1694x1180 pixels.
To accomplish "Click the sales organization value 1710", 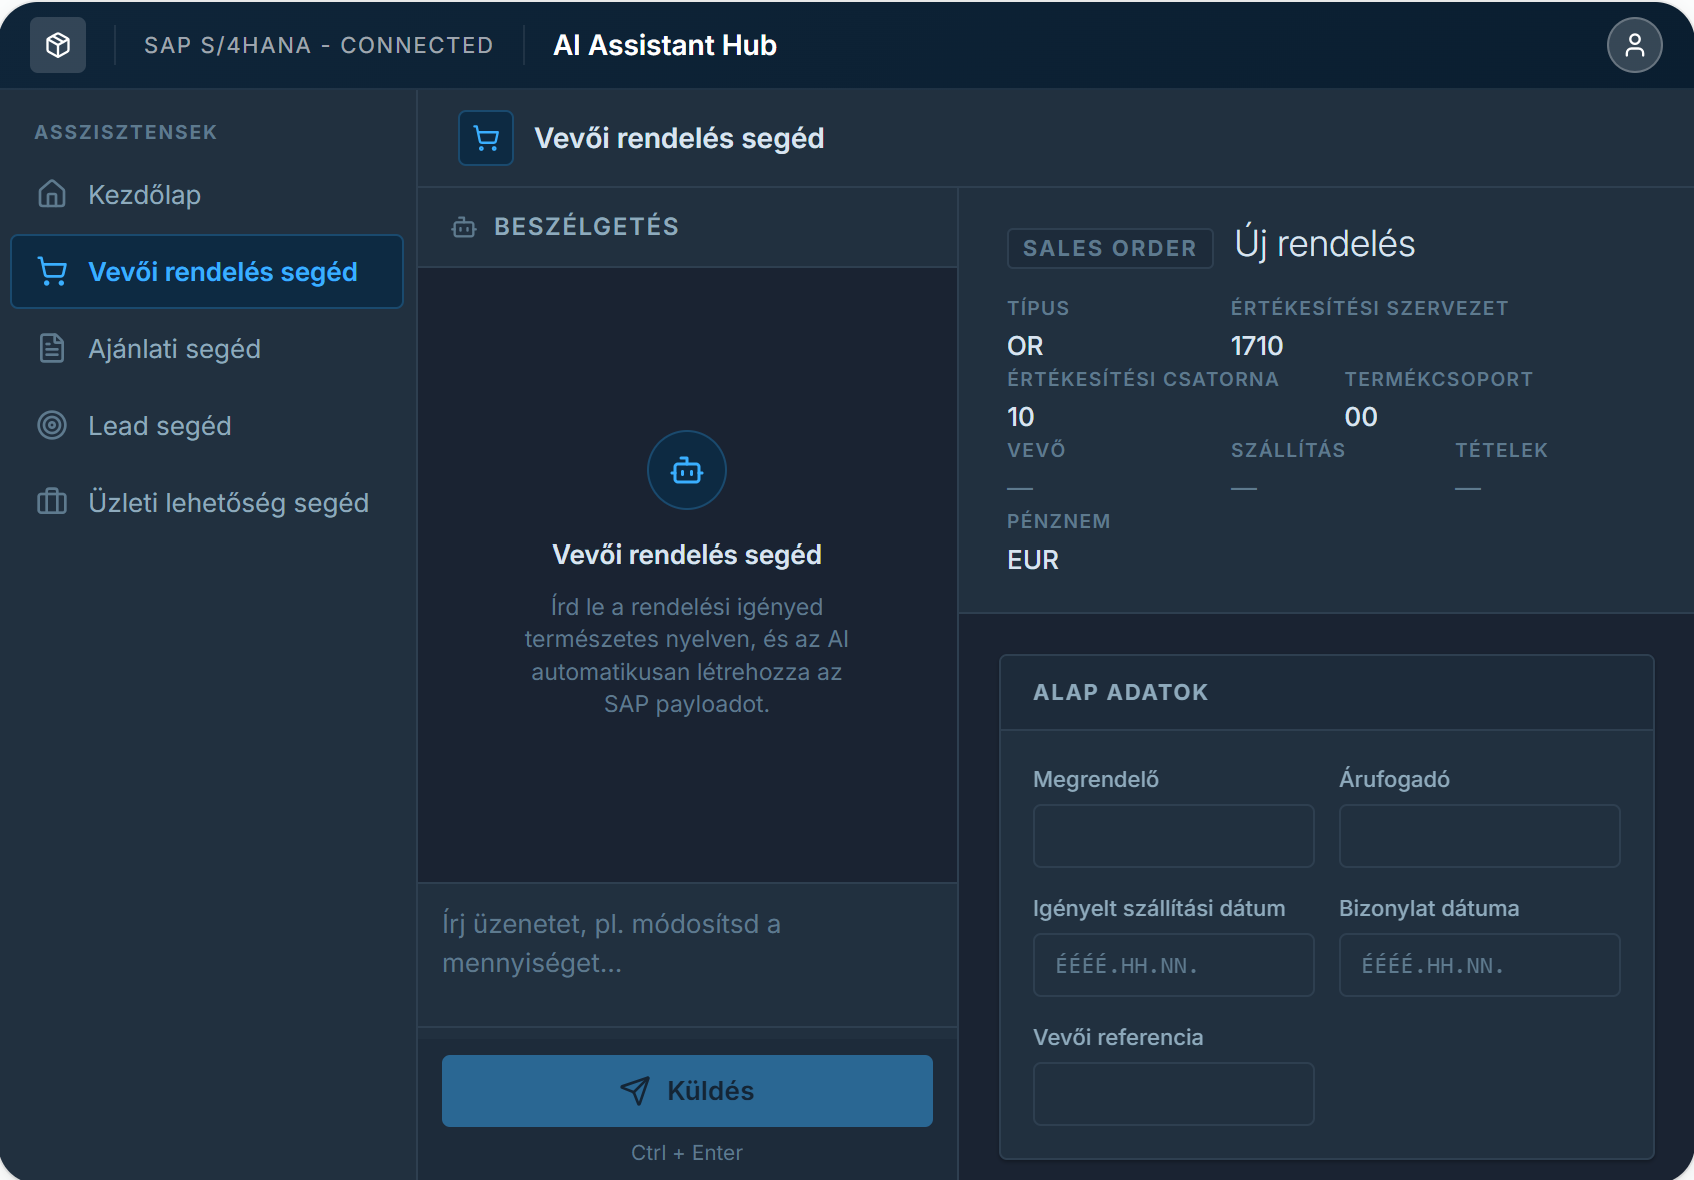I will (x=1257, y=346).
